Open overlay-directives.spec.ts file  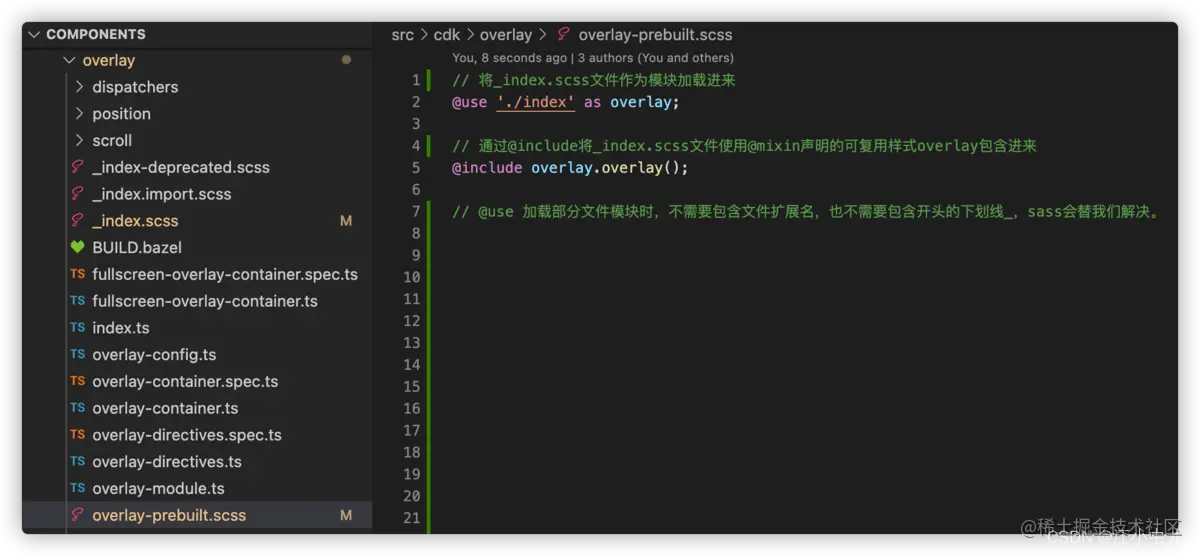click(187, 435)
